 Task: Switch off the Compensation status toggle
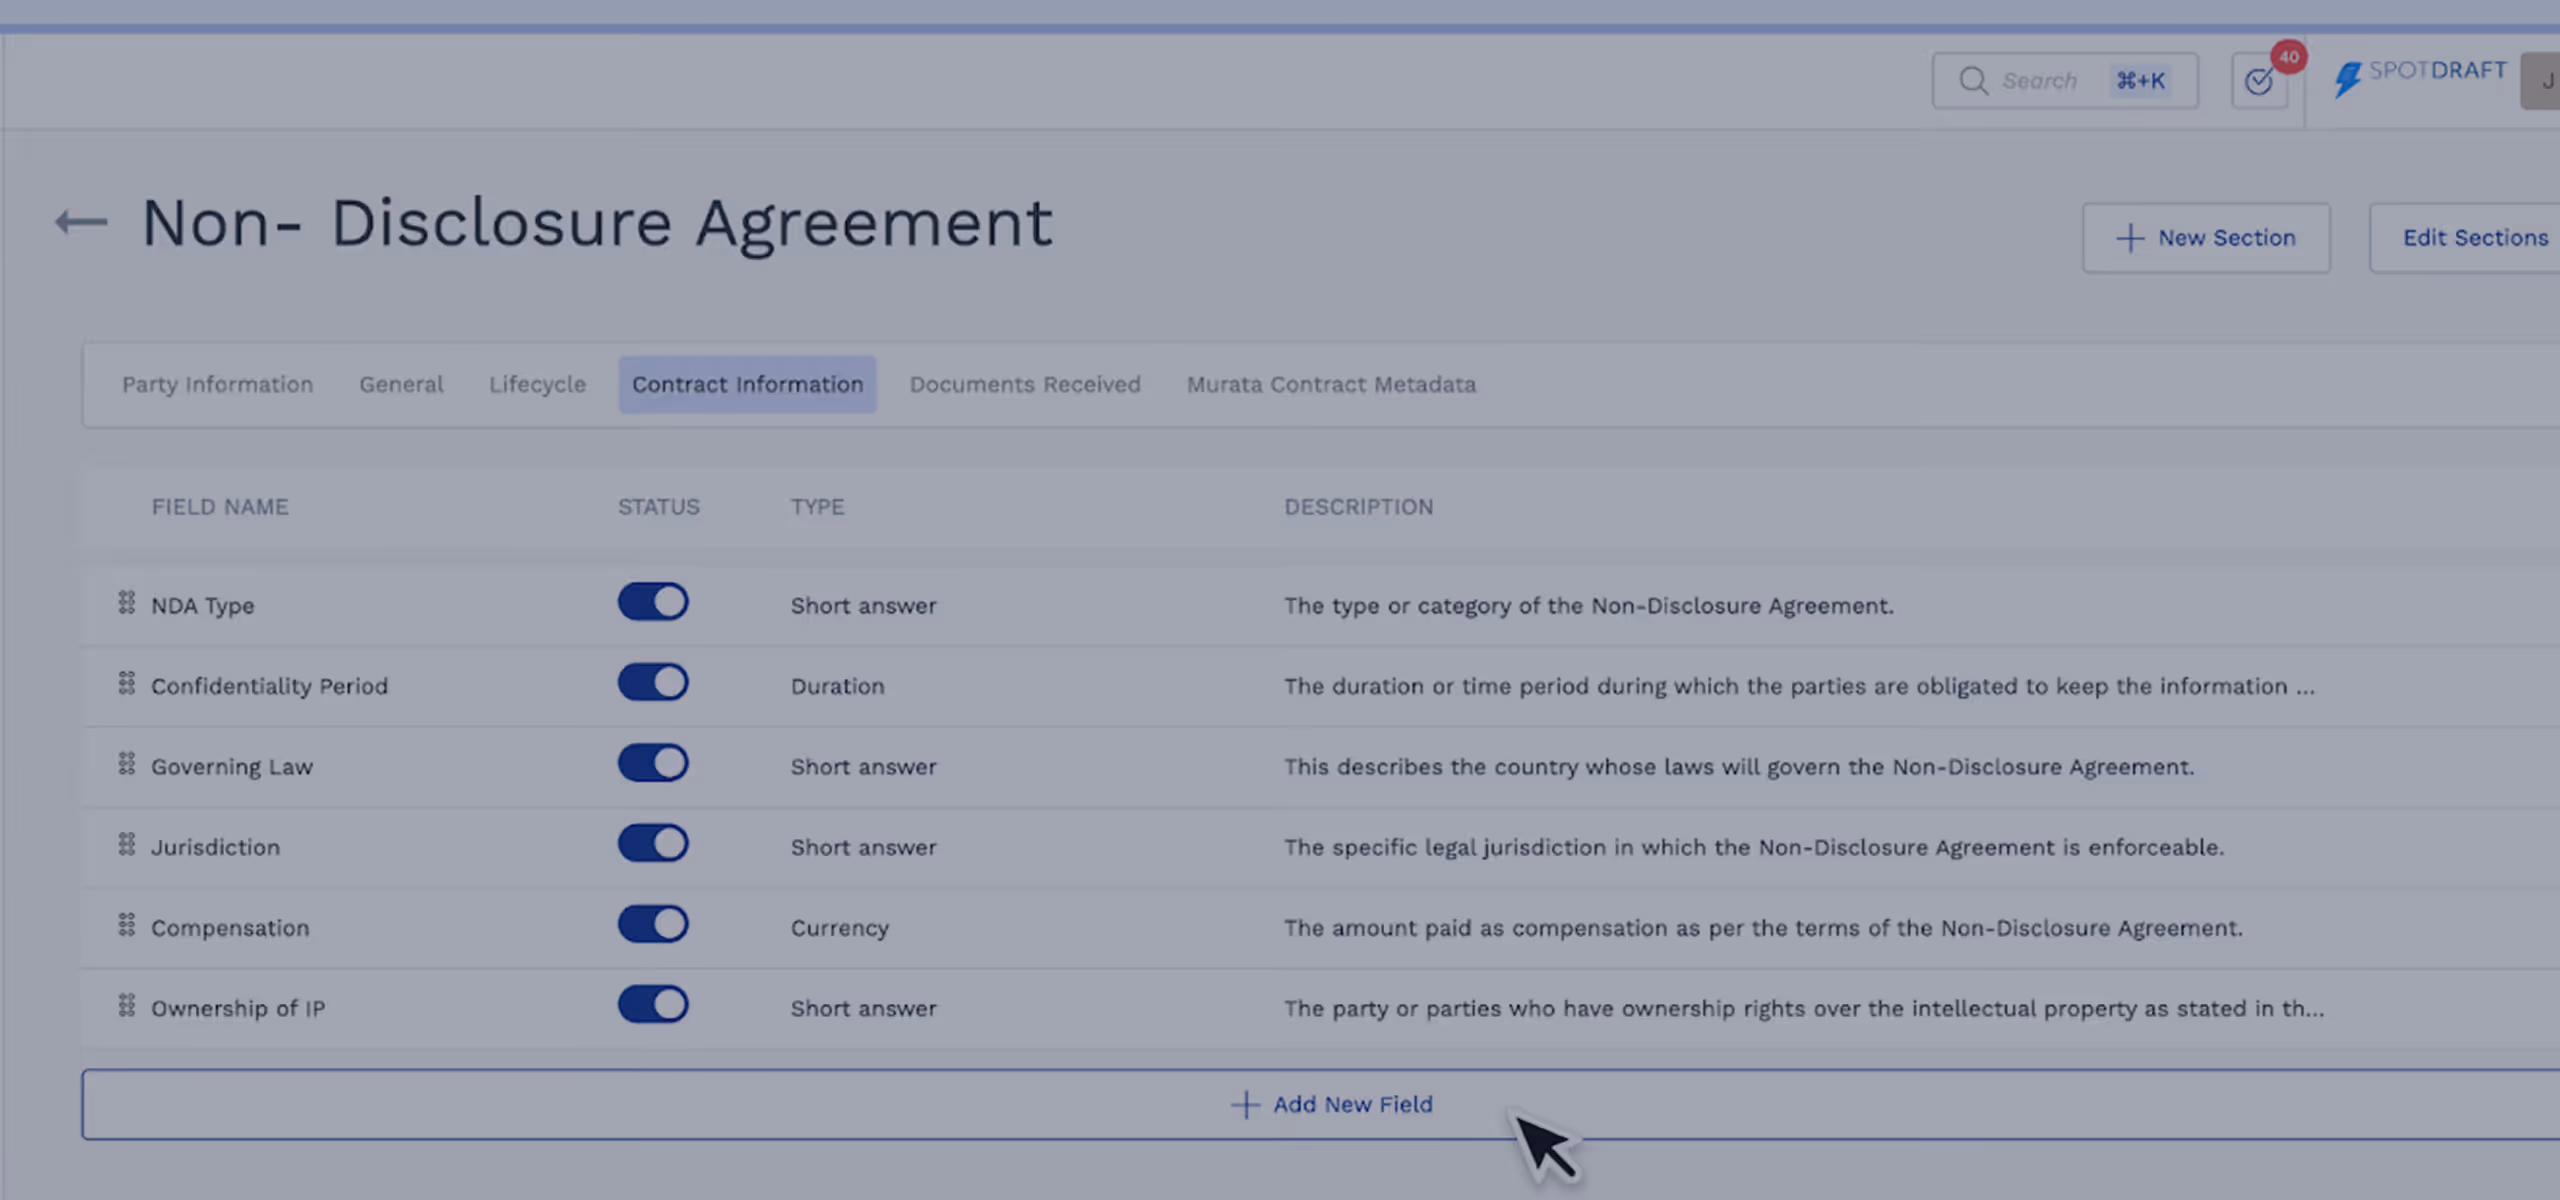[653, 925]
